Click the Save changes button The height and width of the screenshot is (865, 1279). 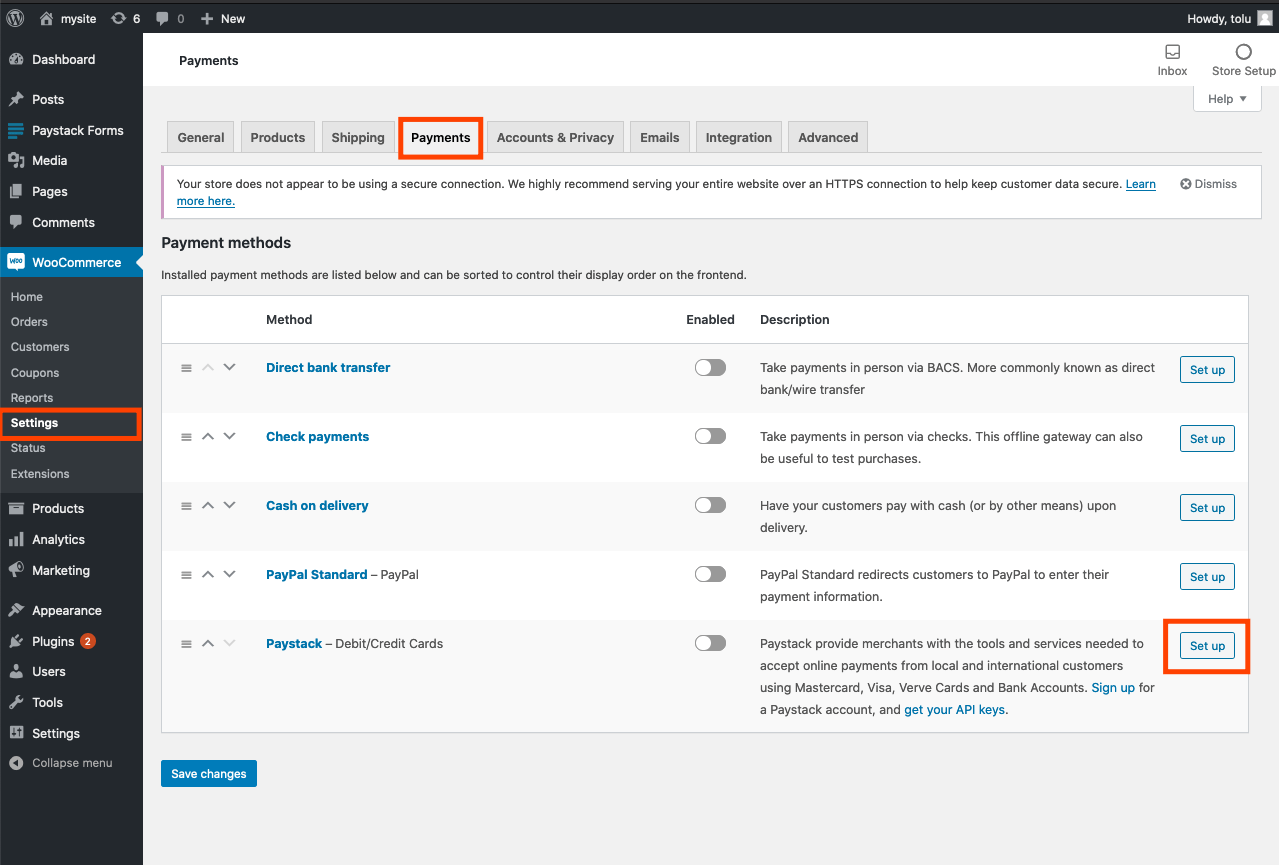click(x=208, y=773)
